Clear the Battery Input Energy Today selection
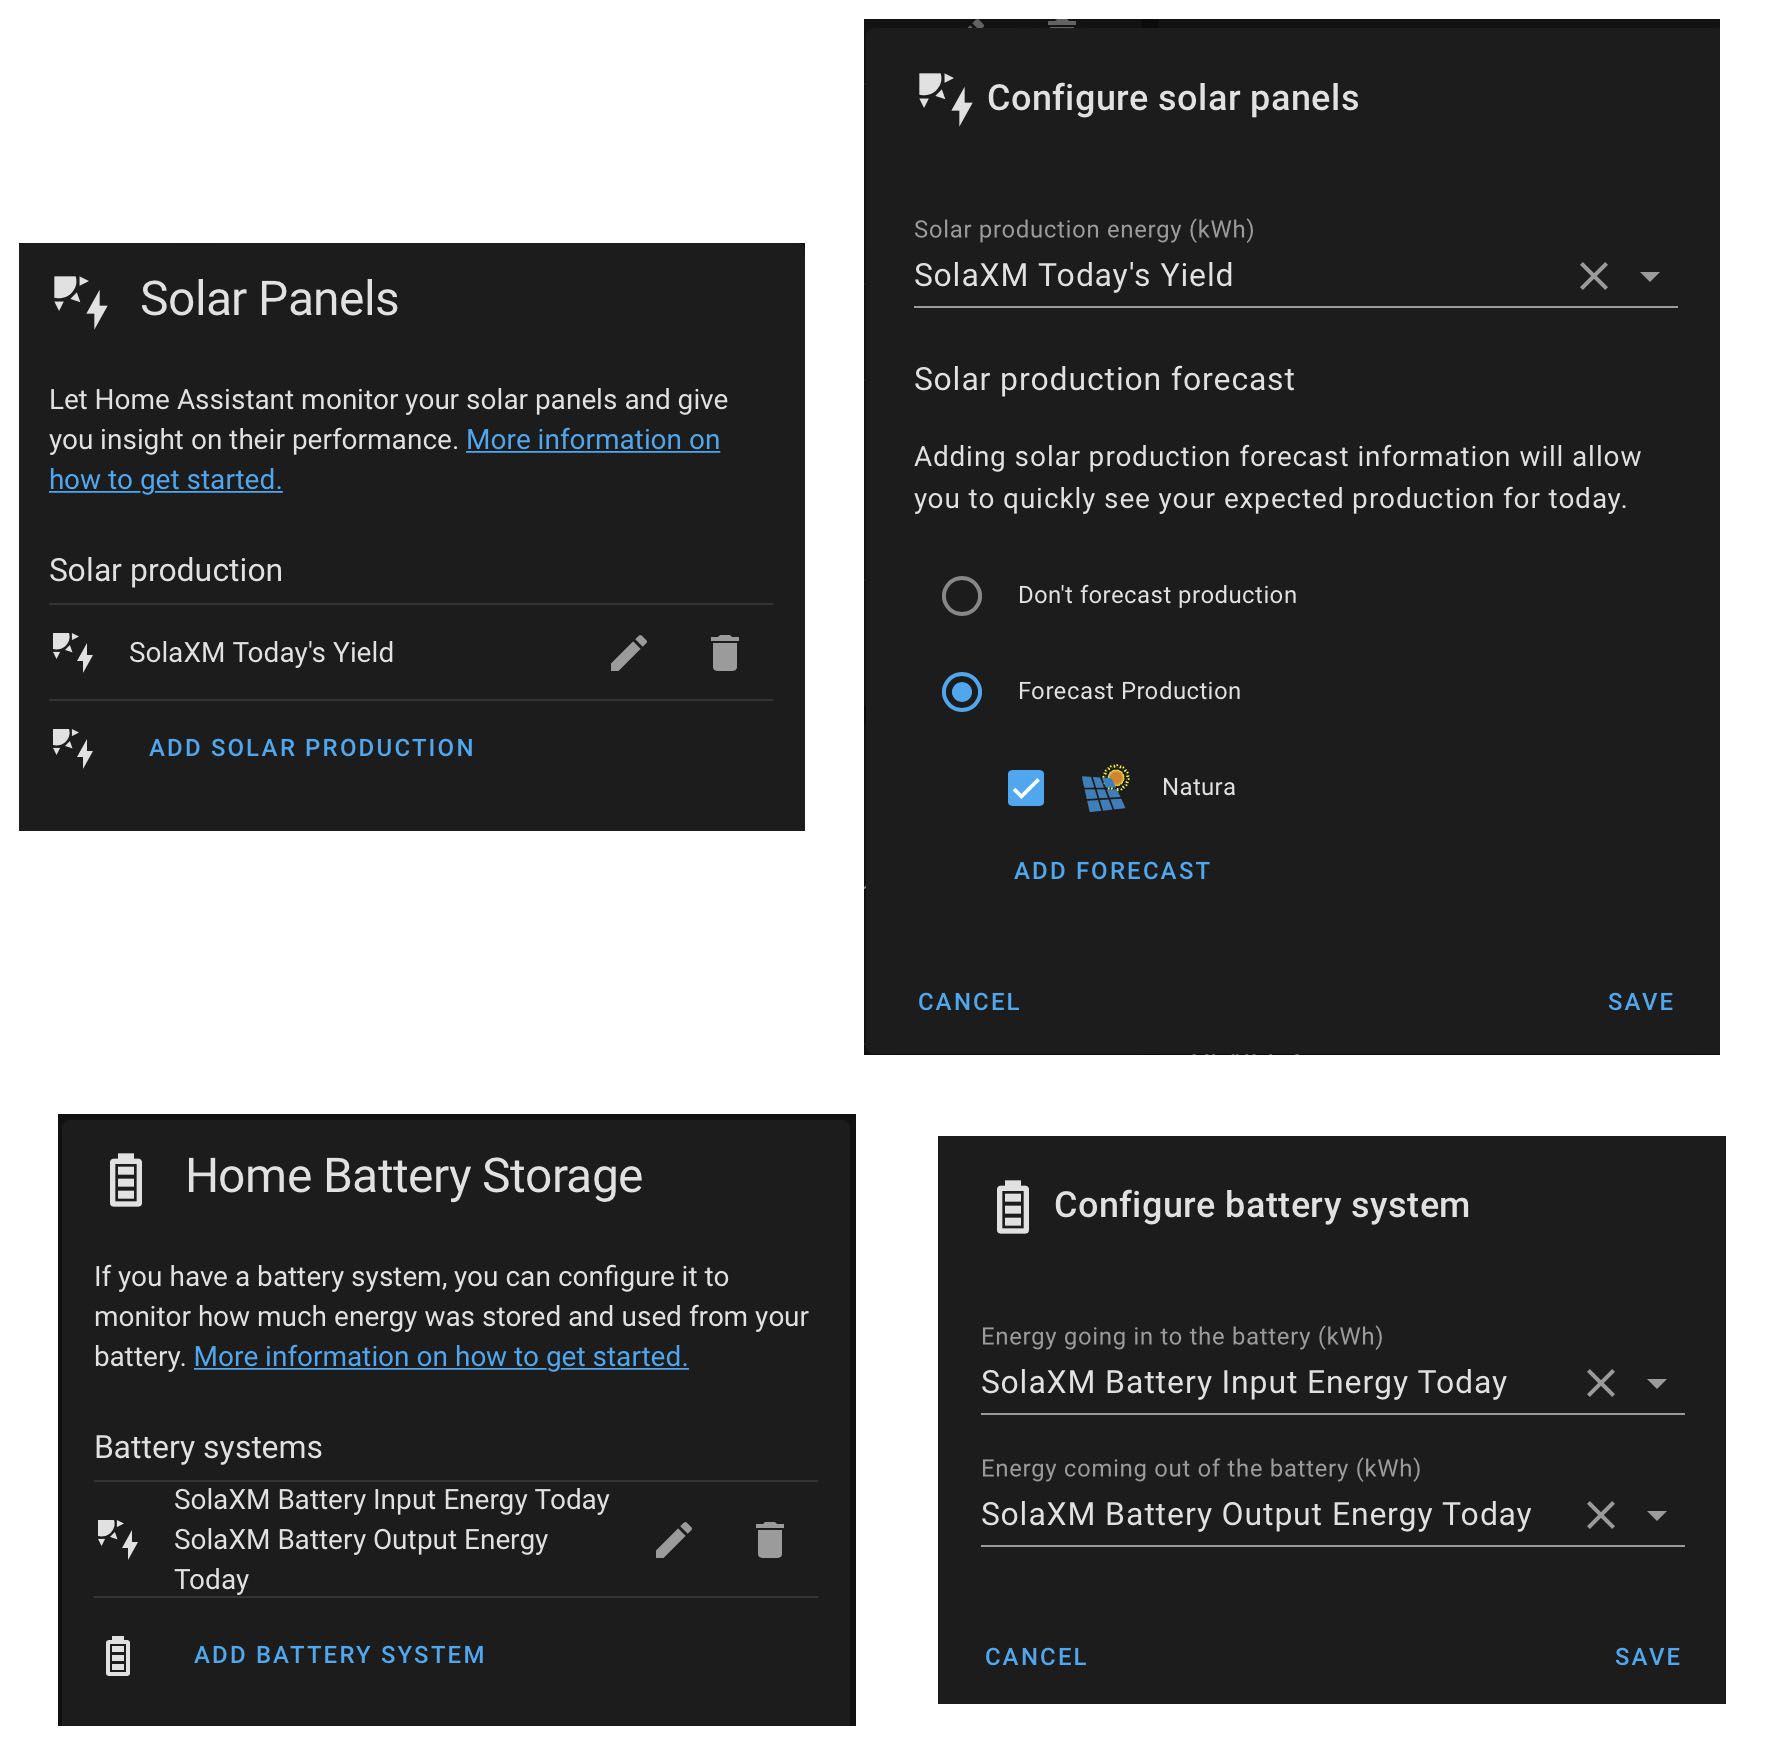 pyautogui.click(x=1601, y=1383)
